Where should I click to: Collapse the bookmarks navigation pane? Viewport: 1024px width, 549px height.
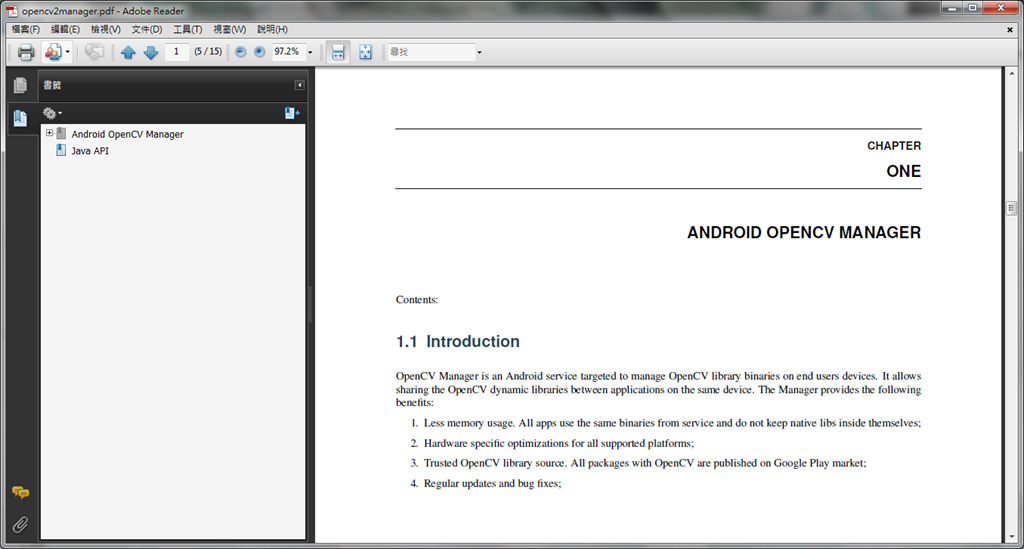299,85
